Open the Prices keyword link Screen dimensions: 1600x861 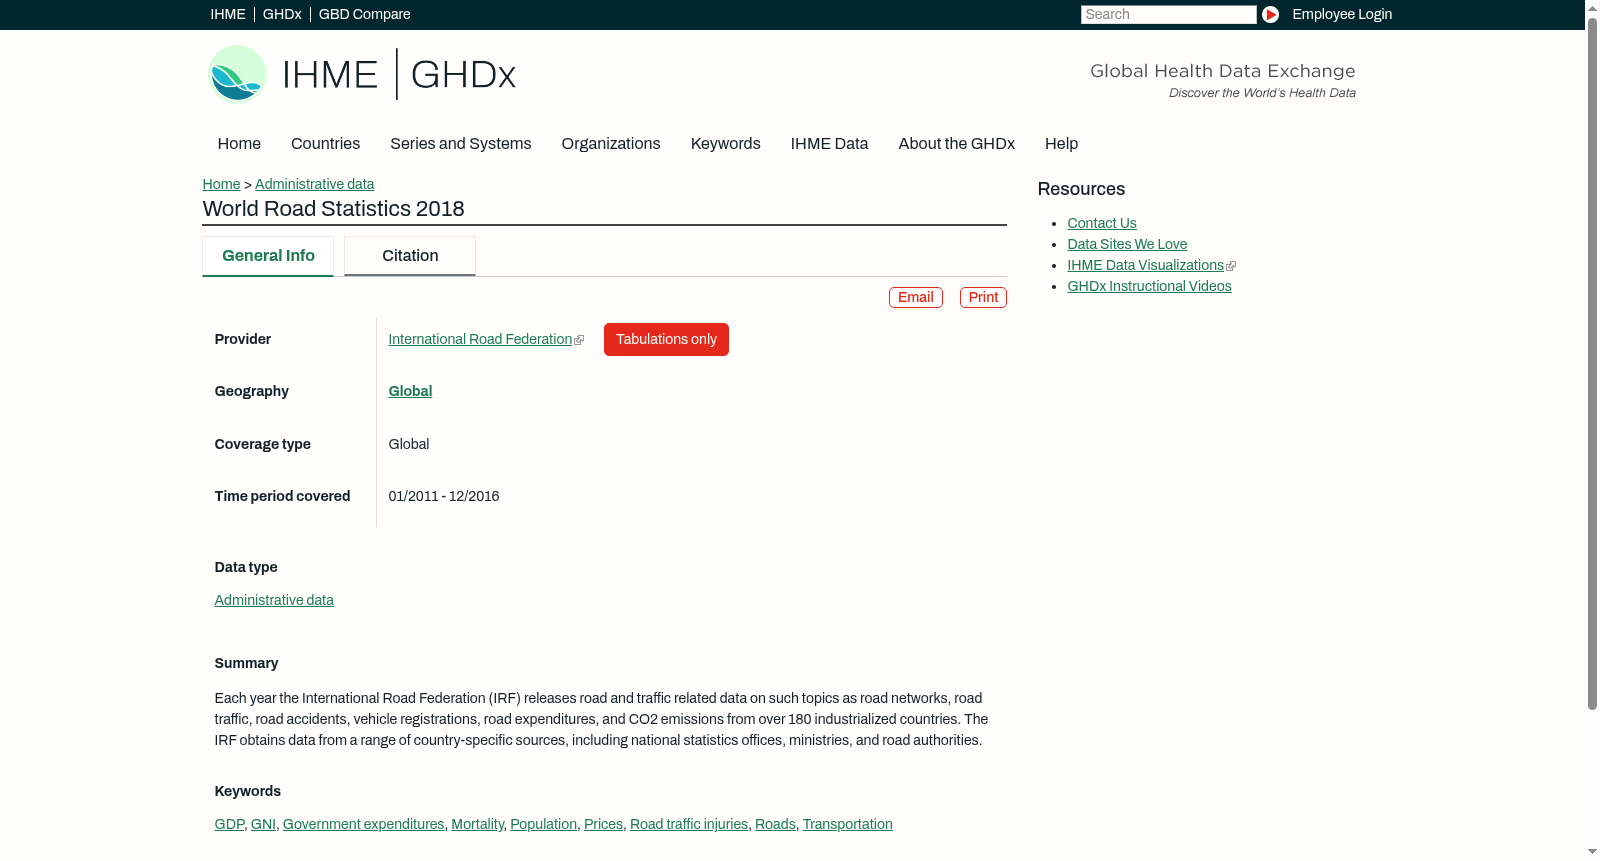point(603,825)
